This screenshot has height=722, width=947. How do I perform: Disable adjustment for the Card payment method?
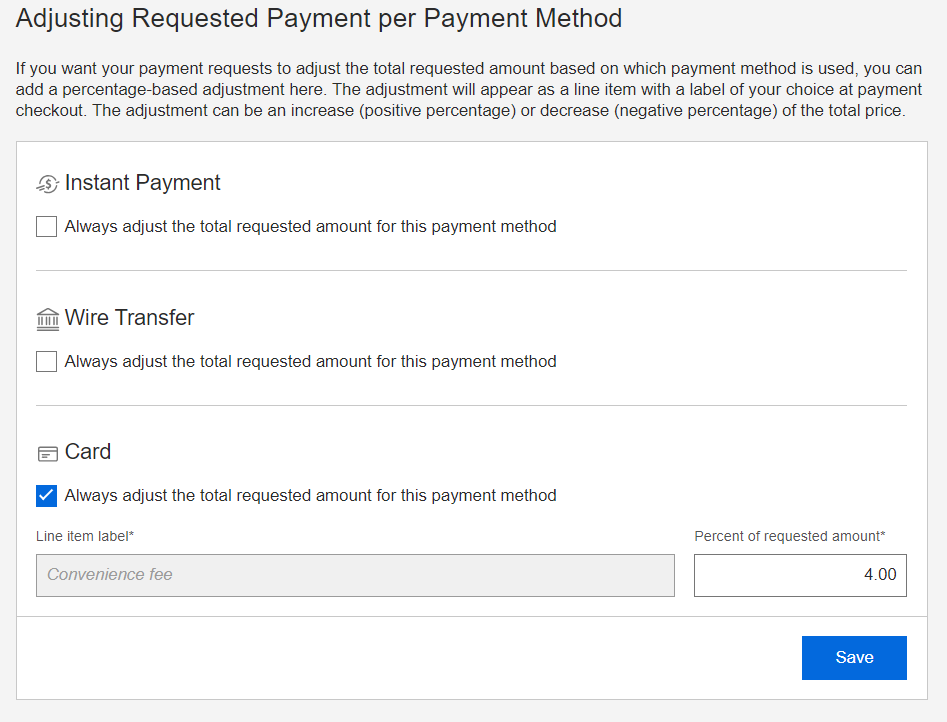tap(45, 495)
